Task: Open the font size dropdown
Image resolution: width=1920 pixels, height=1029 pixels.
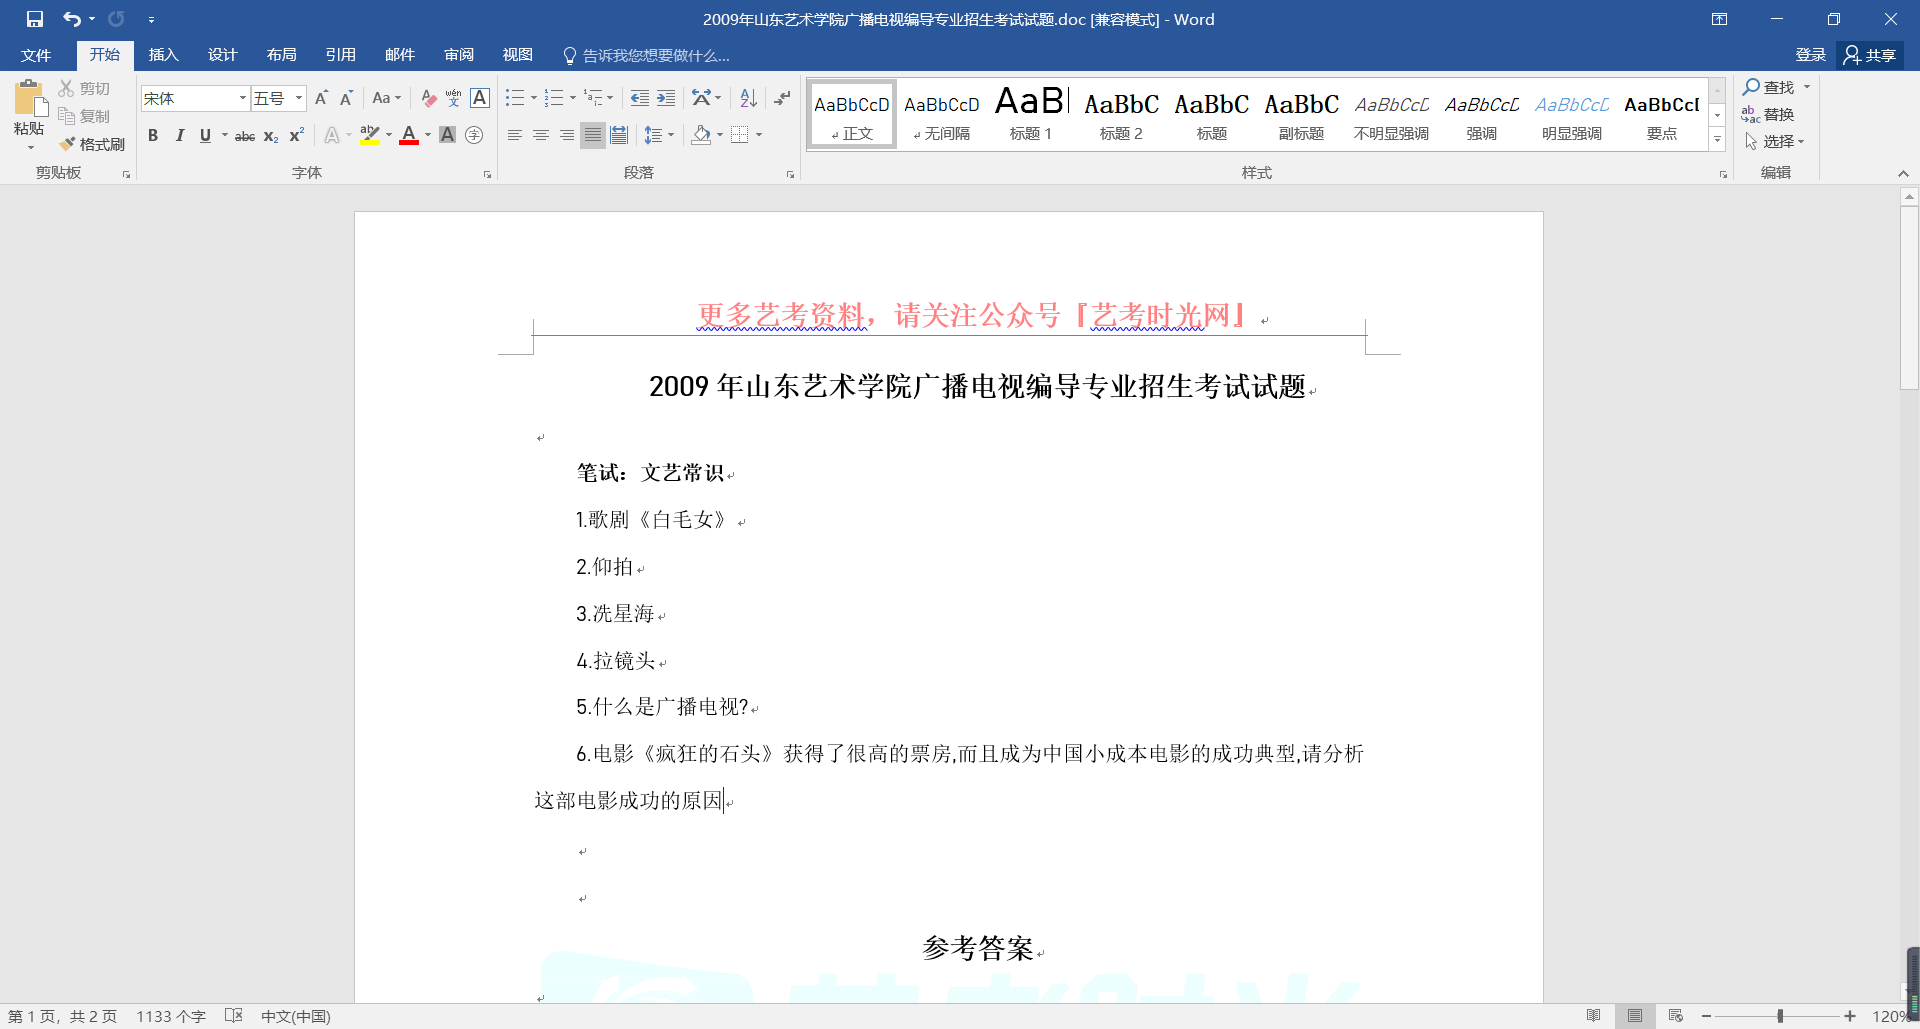Action: point(298,98)
